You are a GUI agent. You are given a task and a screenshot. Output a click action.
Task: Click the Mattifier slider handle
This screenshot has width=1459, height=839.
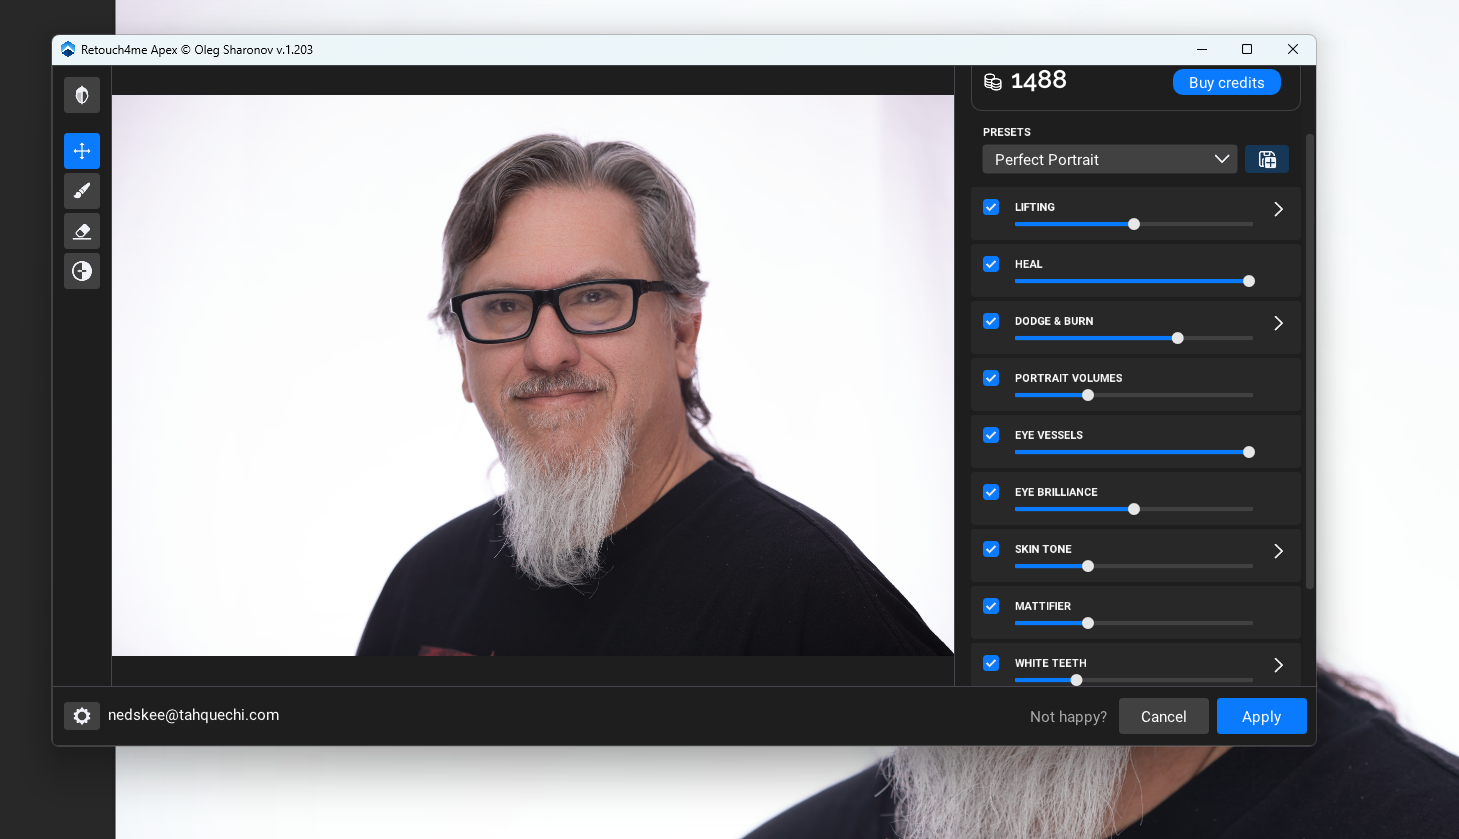click(x=1088, y=623)
